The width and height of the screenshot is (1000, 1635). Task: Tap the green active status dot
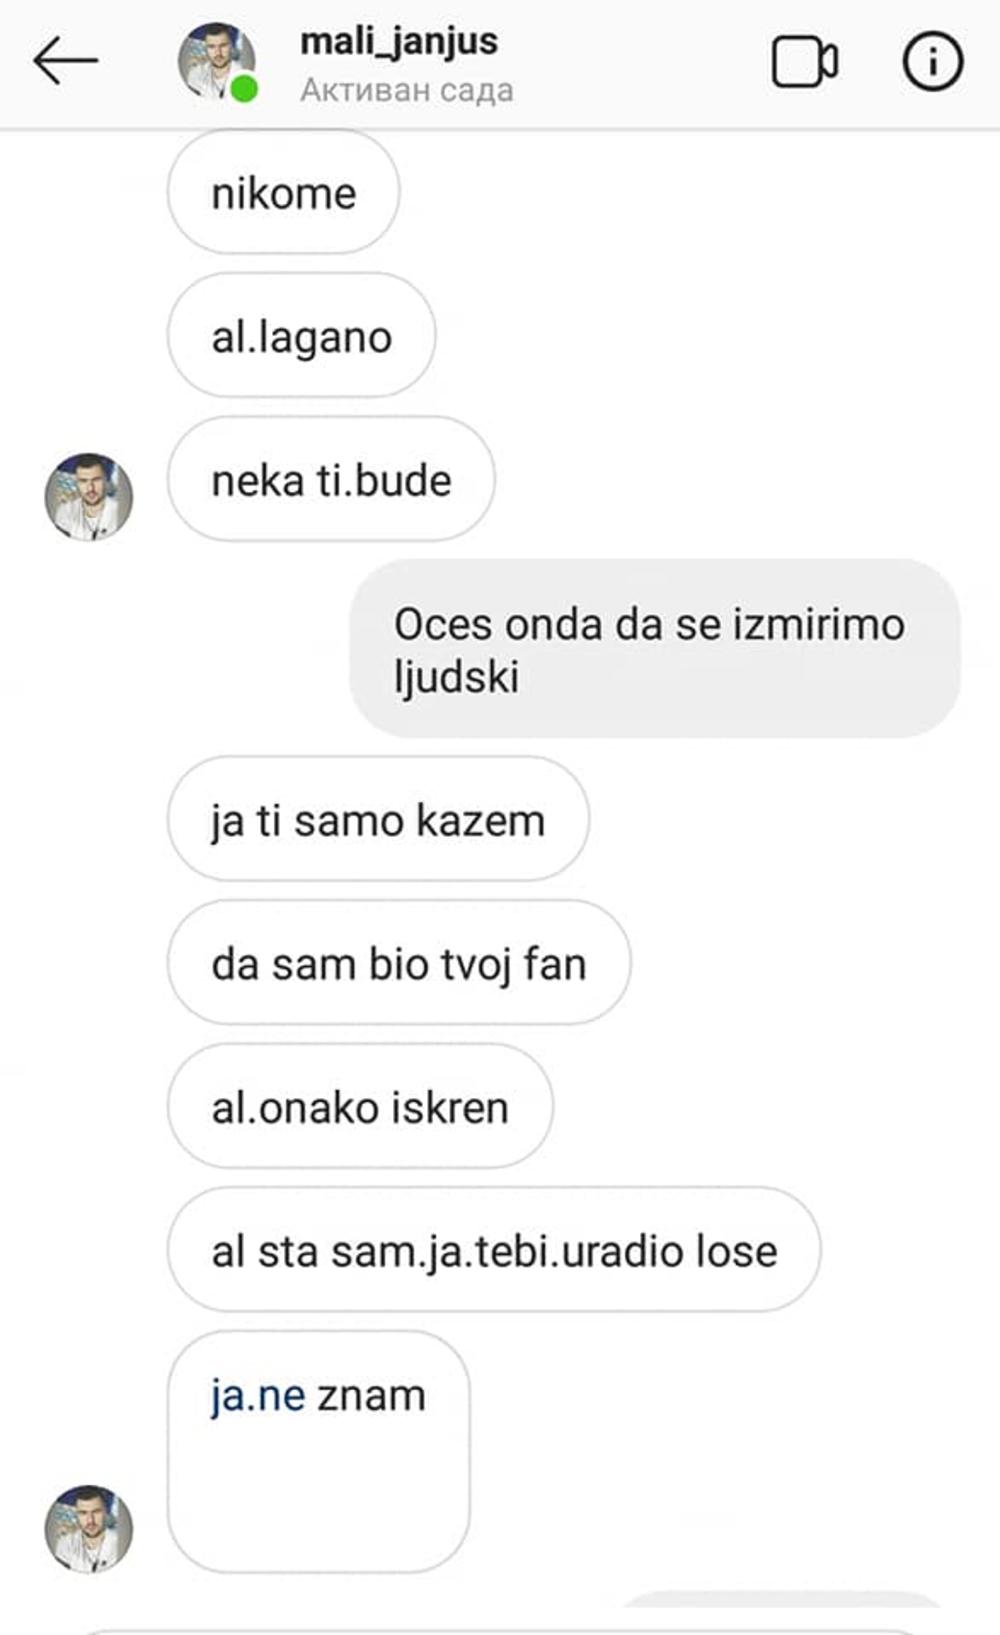244,90
